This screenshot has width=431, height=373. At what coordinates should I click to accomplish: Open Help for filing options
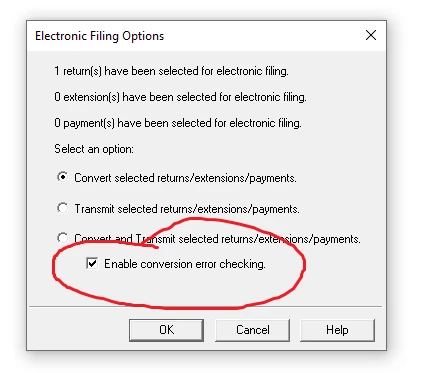(x=337, y=330)
